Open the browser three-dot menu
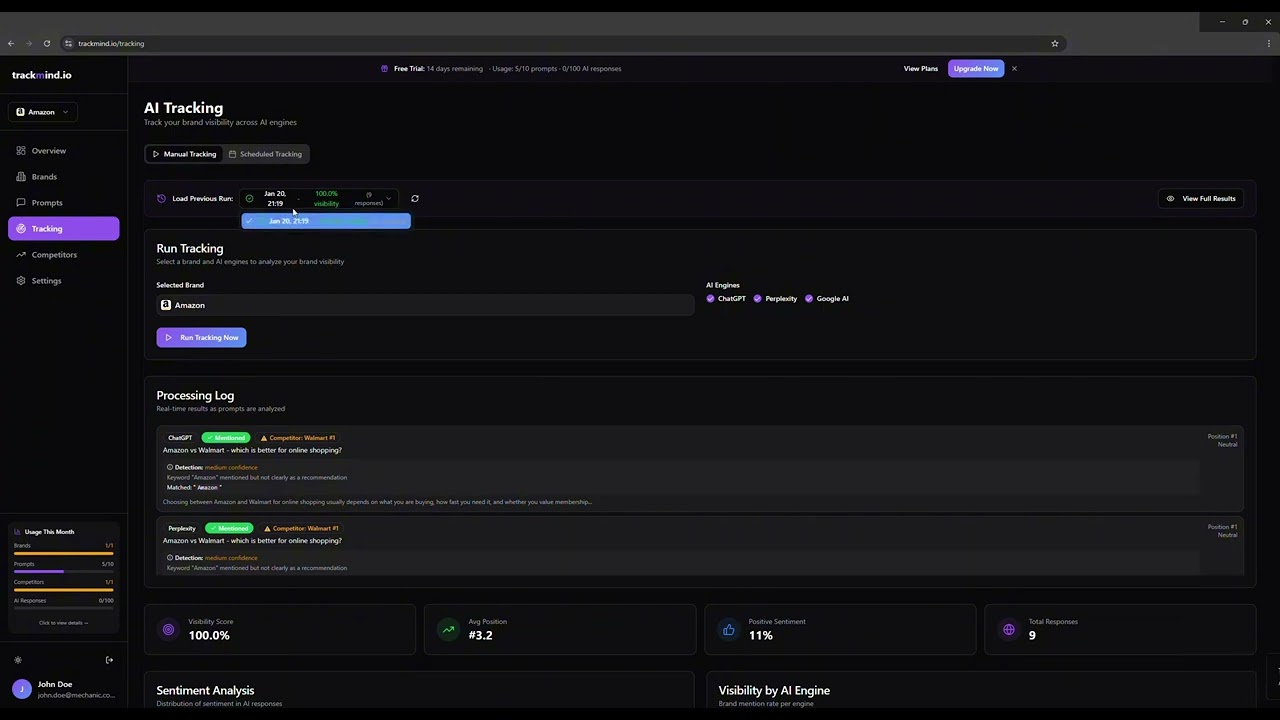 [x=1270, y=43]
